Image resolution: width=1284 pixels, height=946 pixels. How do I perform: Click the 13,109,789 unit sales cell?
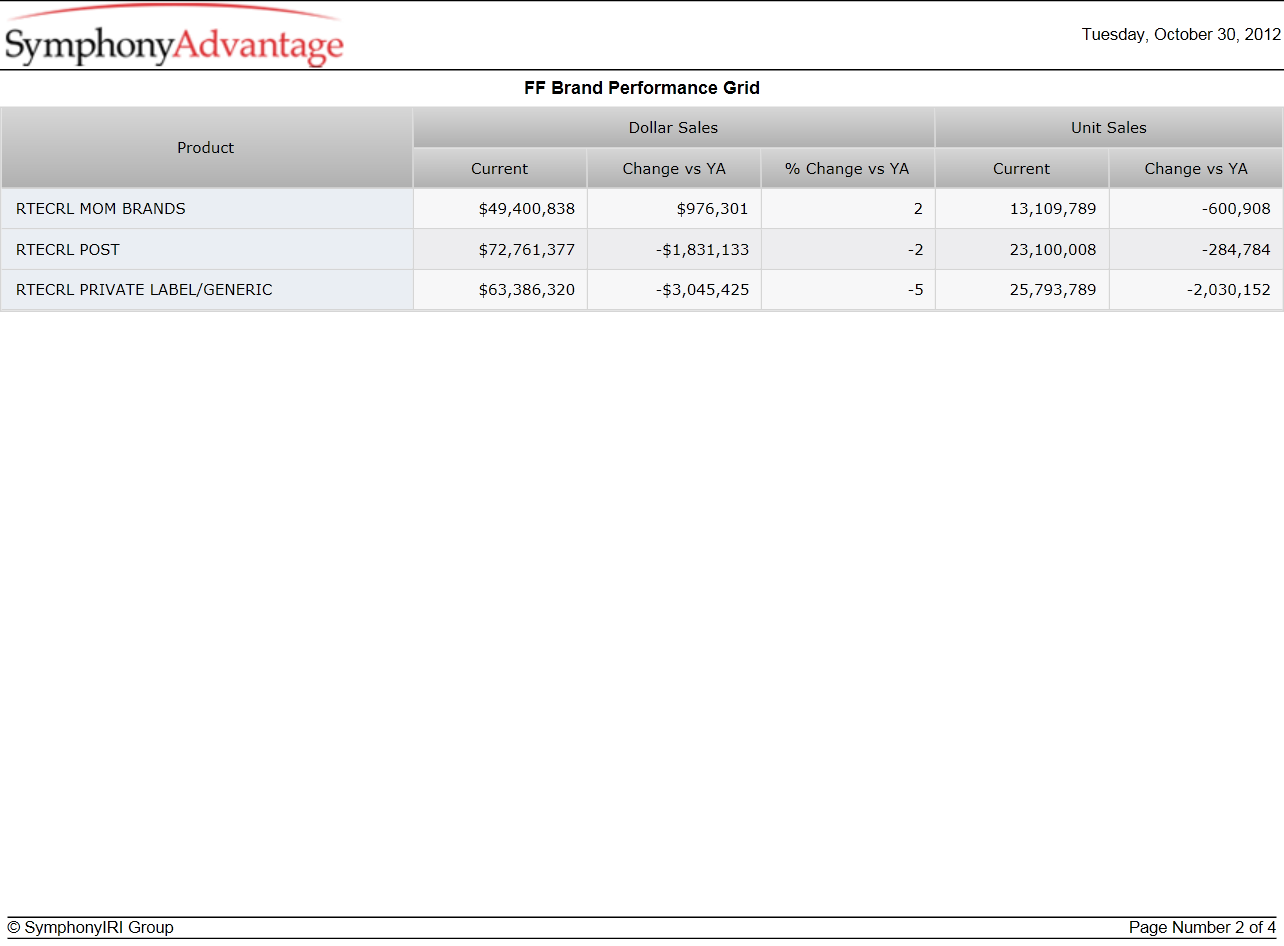point(1022,209)
